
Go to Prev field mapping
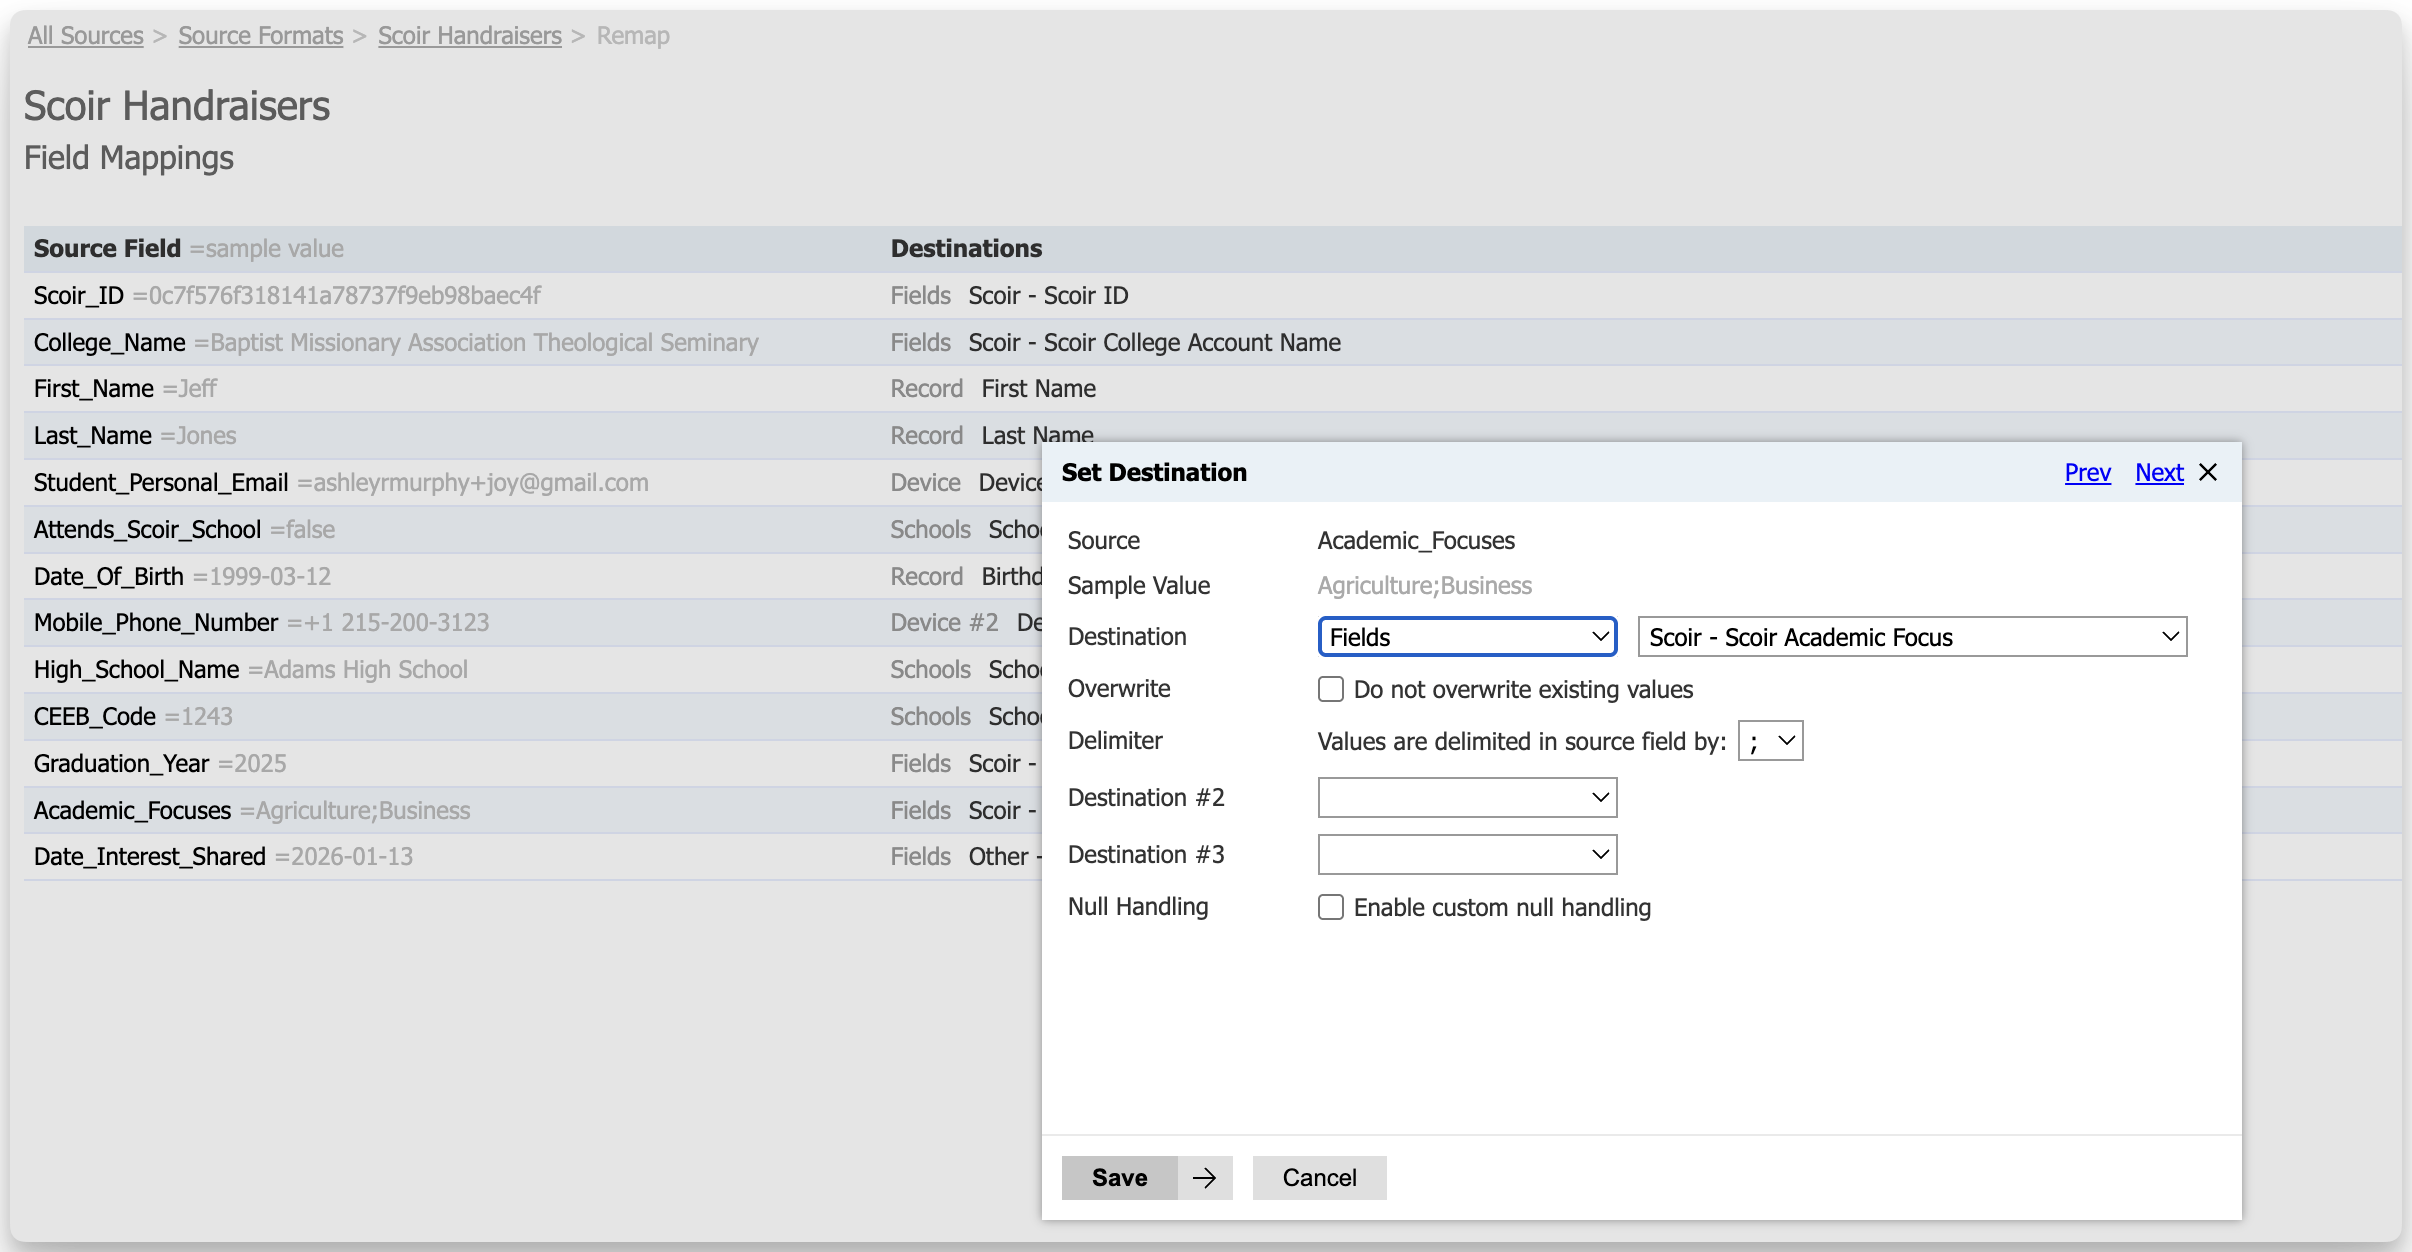[x=2087, y=472]
